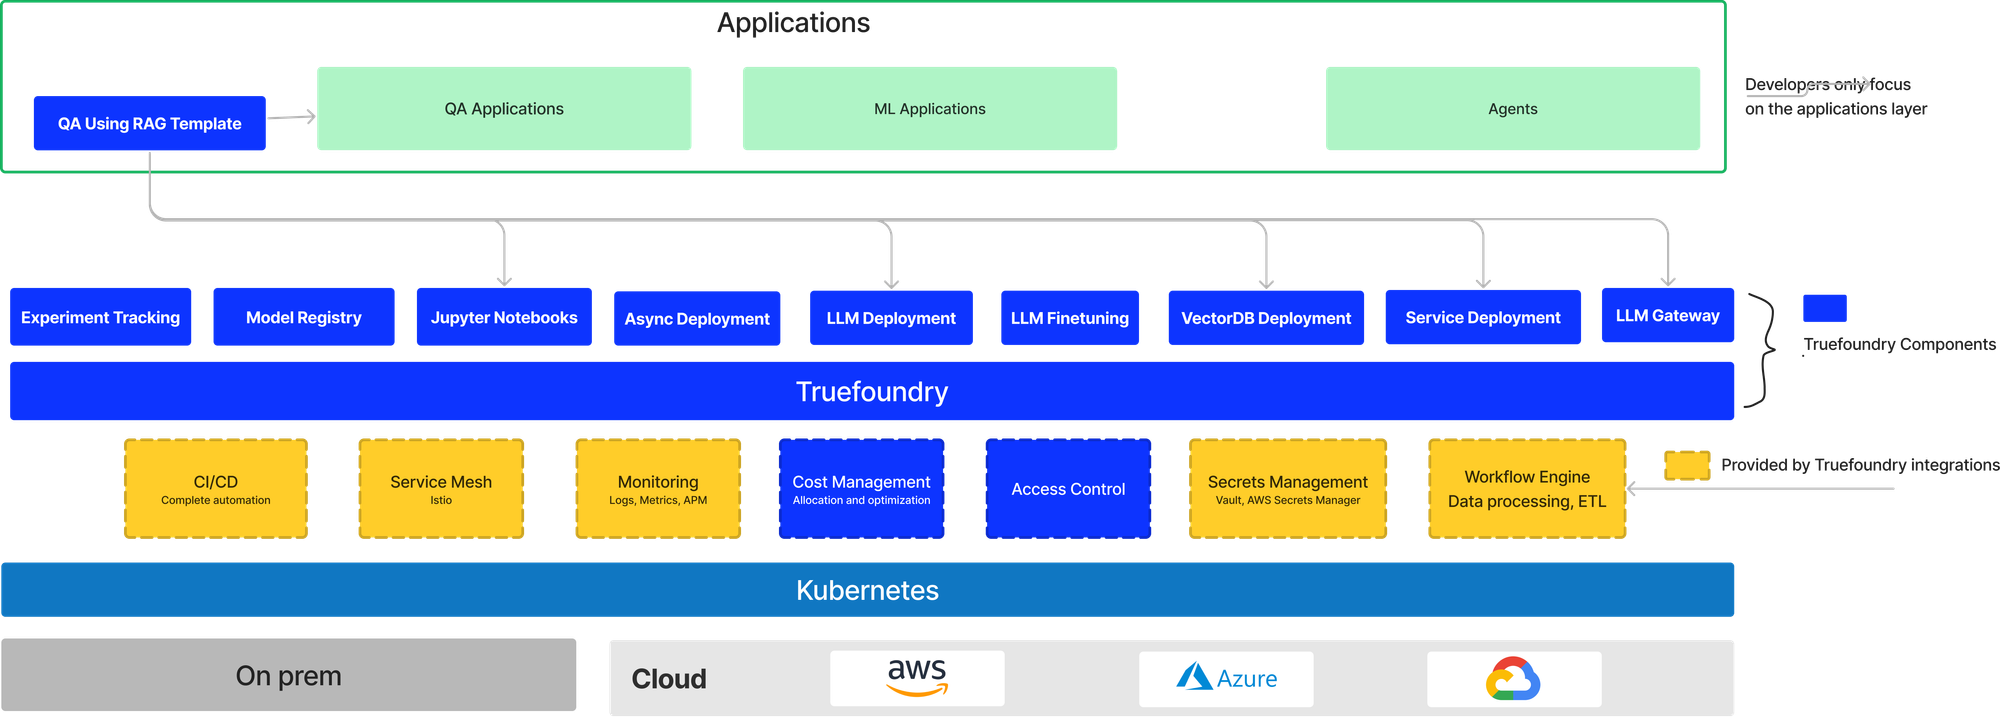Viewport: 2000px width, 719px height.
Task: Click the CI/CD integration box
Action: (216, 489)
